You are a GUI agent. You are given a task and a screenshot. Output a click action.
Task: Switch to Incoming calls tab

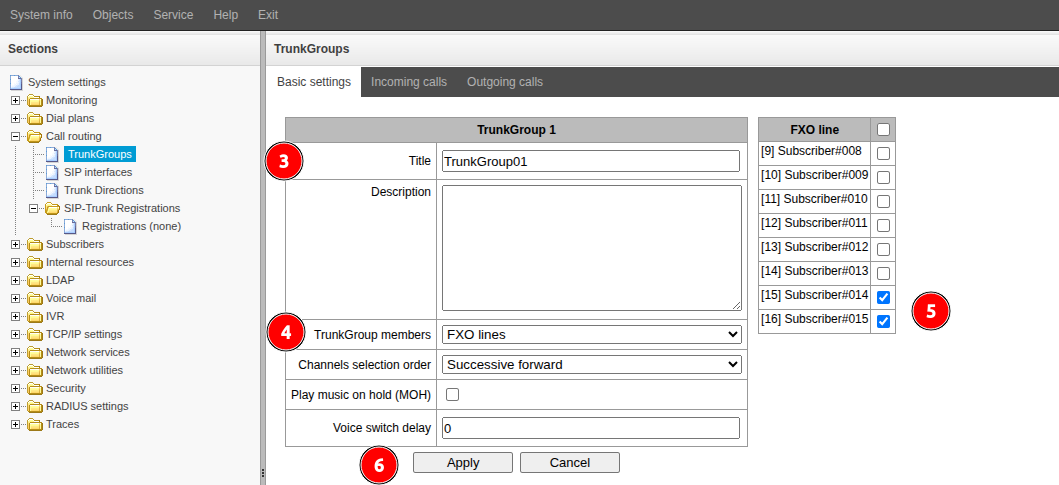coord(409,82)
